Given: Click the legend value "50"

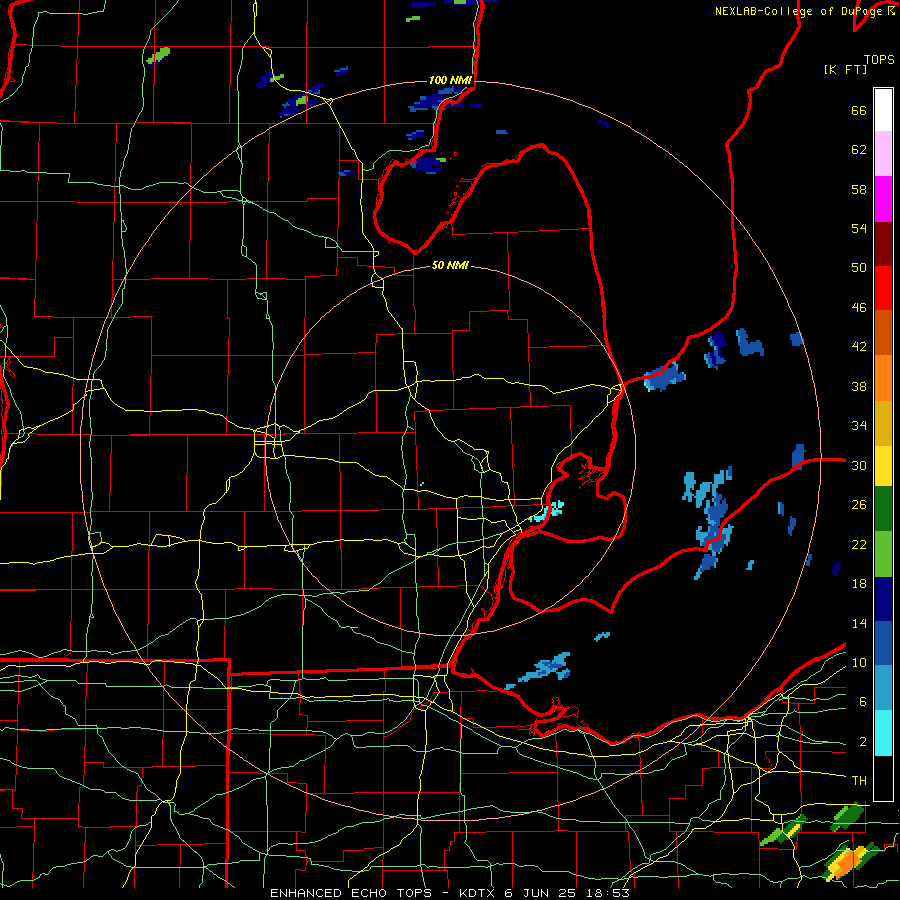Looking at the screenshot, I should [859, 268].
